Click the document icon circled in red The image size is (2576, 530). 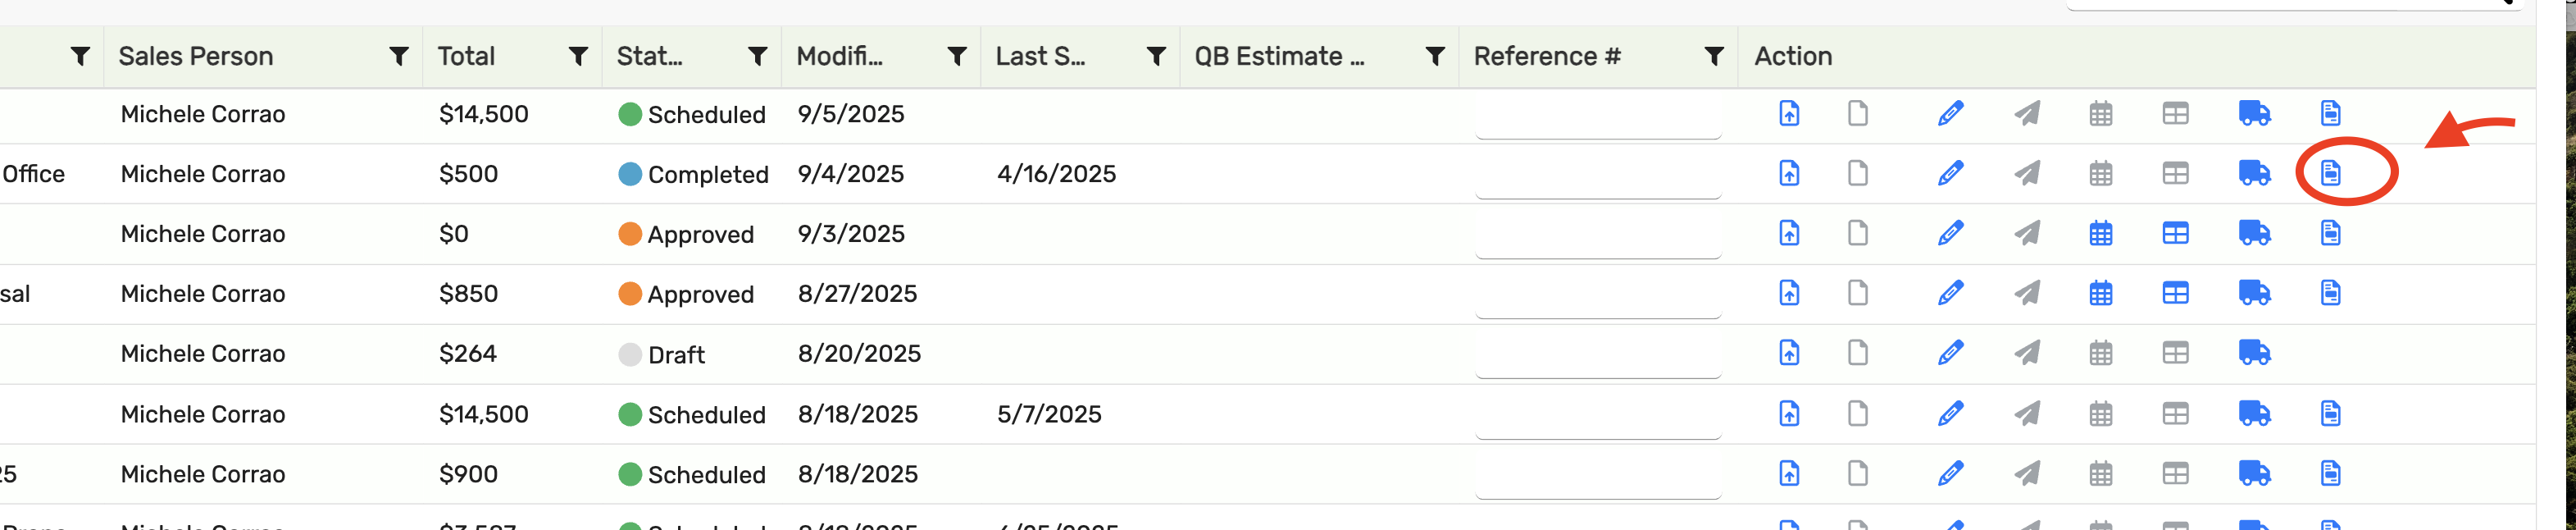click(x=2330, y=173)
